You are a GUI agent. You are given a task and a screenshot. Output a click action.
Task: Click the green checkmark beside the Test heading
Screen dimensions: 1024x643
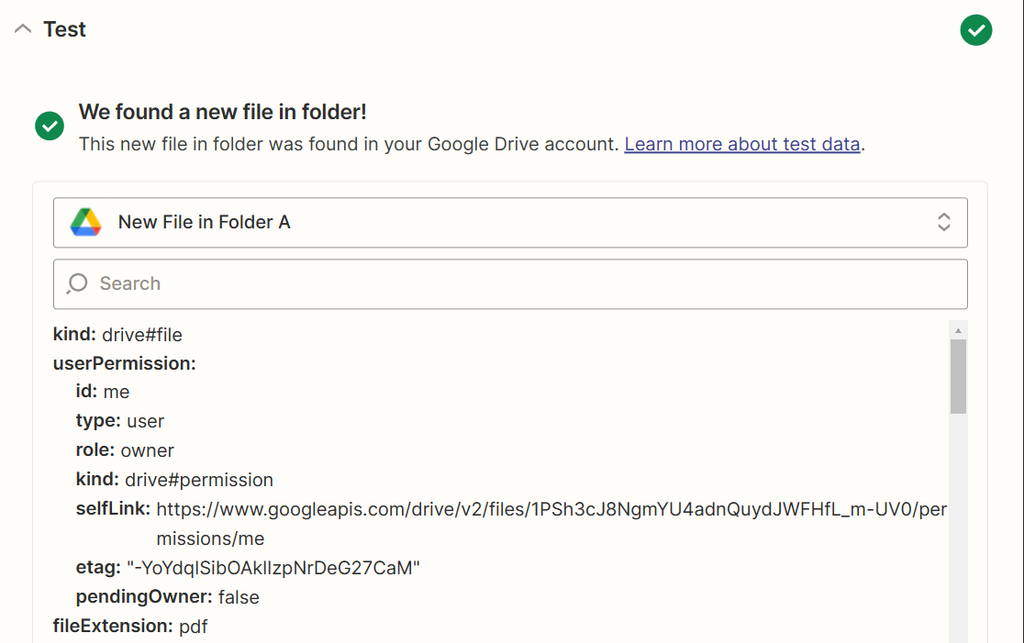click(976, 30)
